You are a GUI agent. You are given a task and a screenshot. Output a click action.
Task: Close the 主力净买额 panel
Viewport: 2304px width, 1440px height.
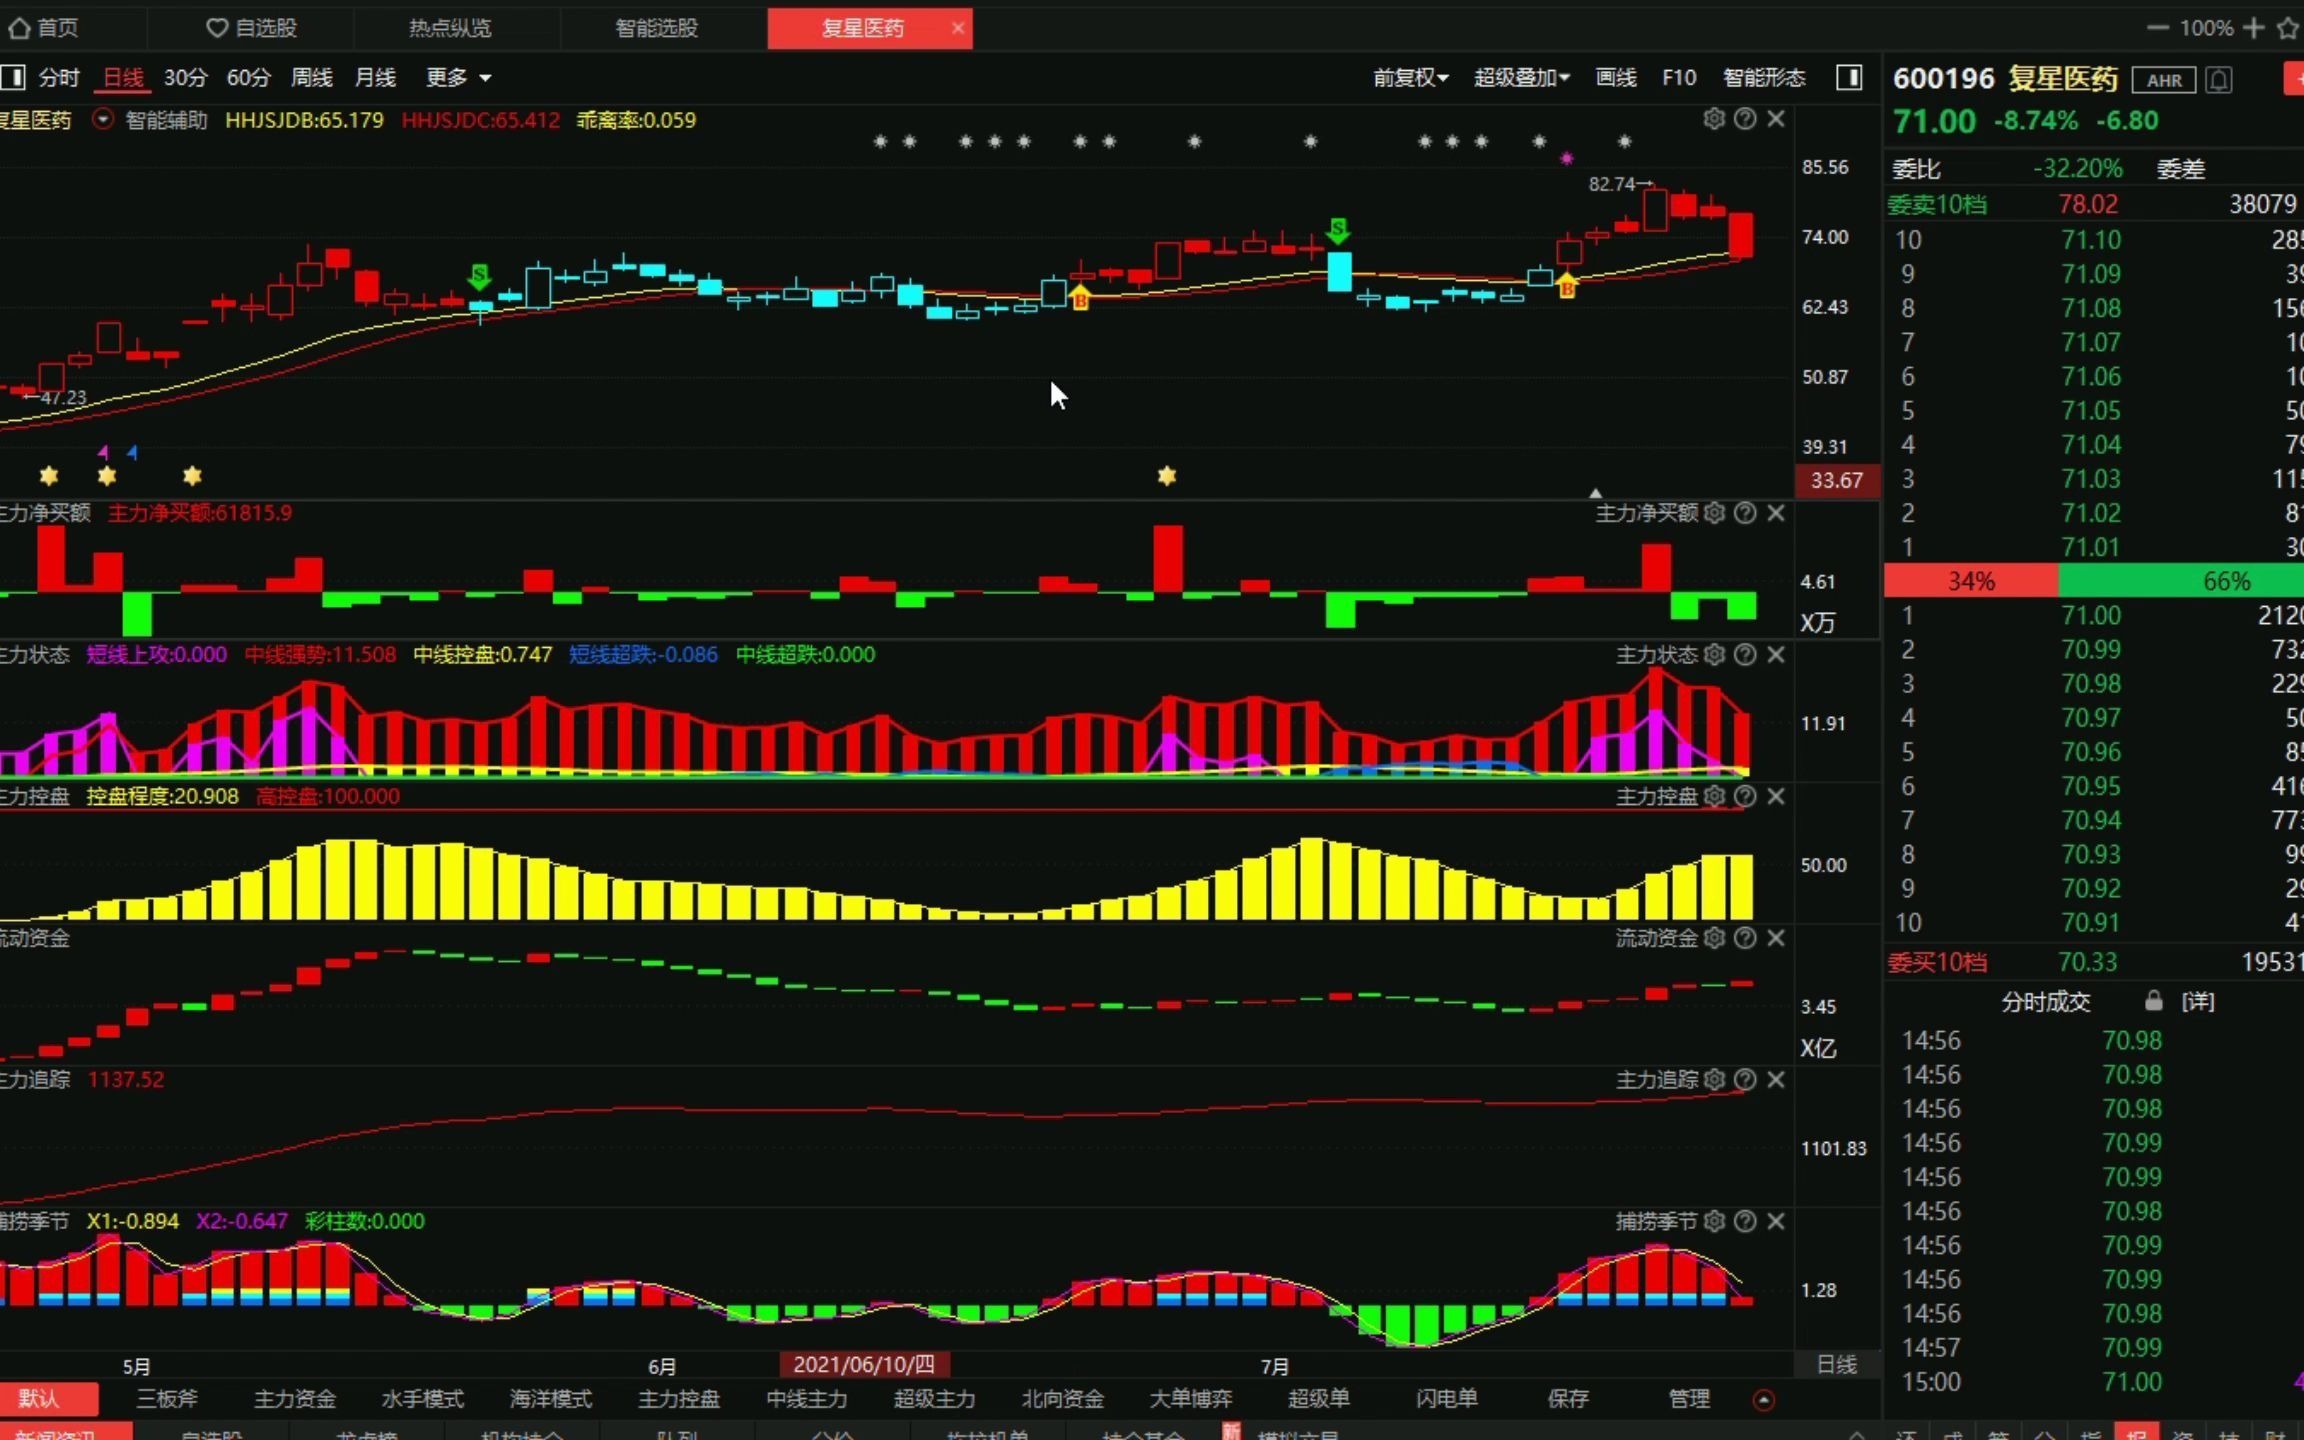(x=1776, y=513)
